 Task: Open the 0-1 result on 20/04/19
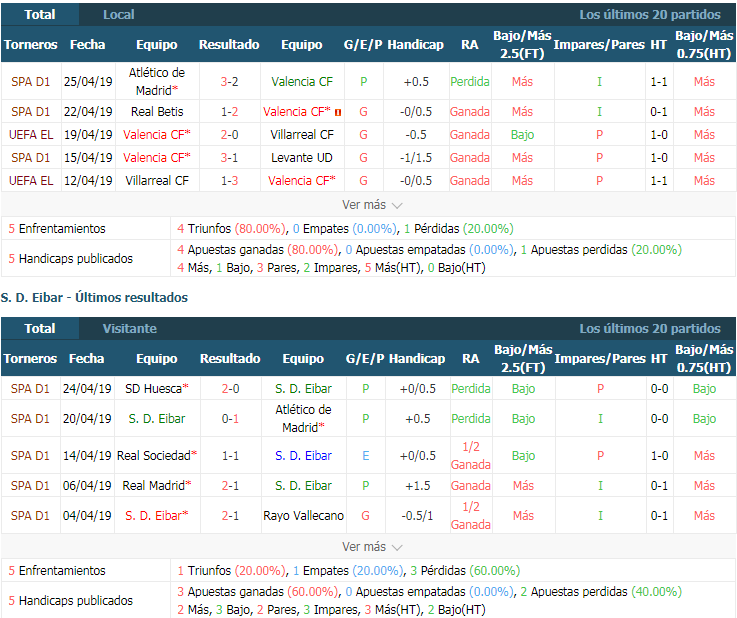(x=230, y=419)
